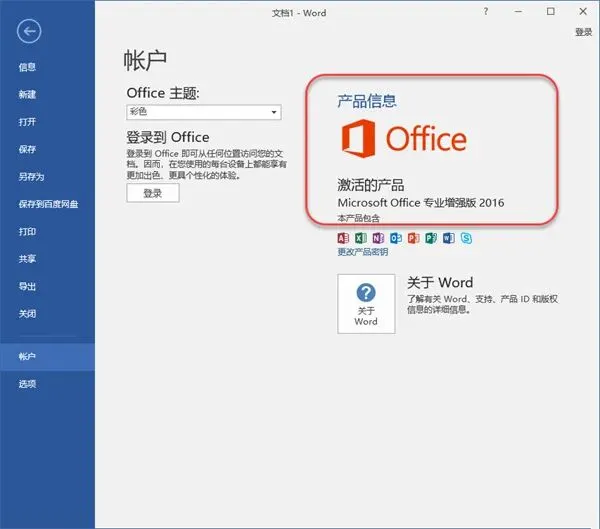Click the 关于 Word heading text
Screen dimensions: 600x529
click(440, 282)
